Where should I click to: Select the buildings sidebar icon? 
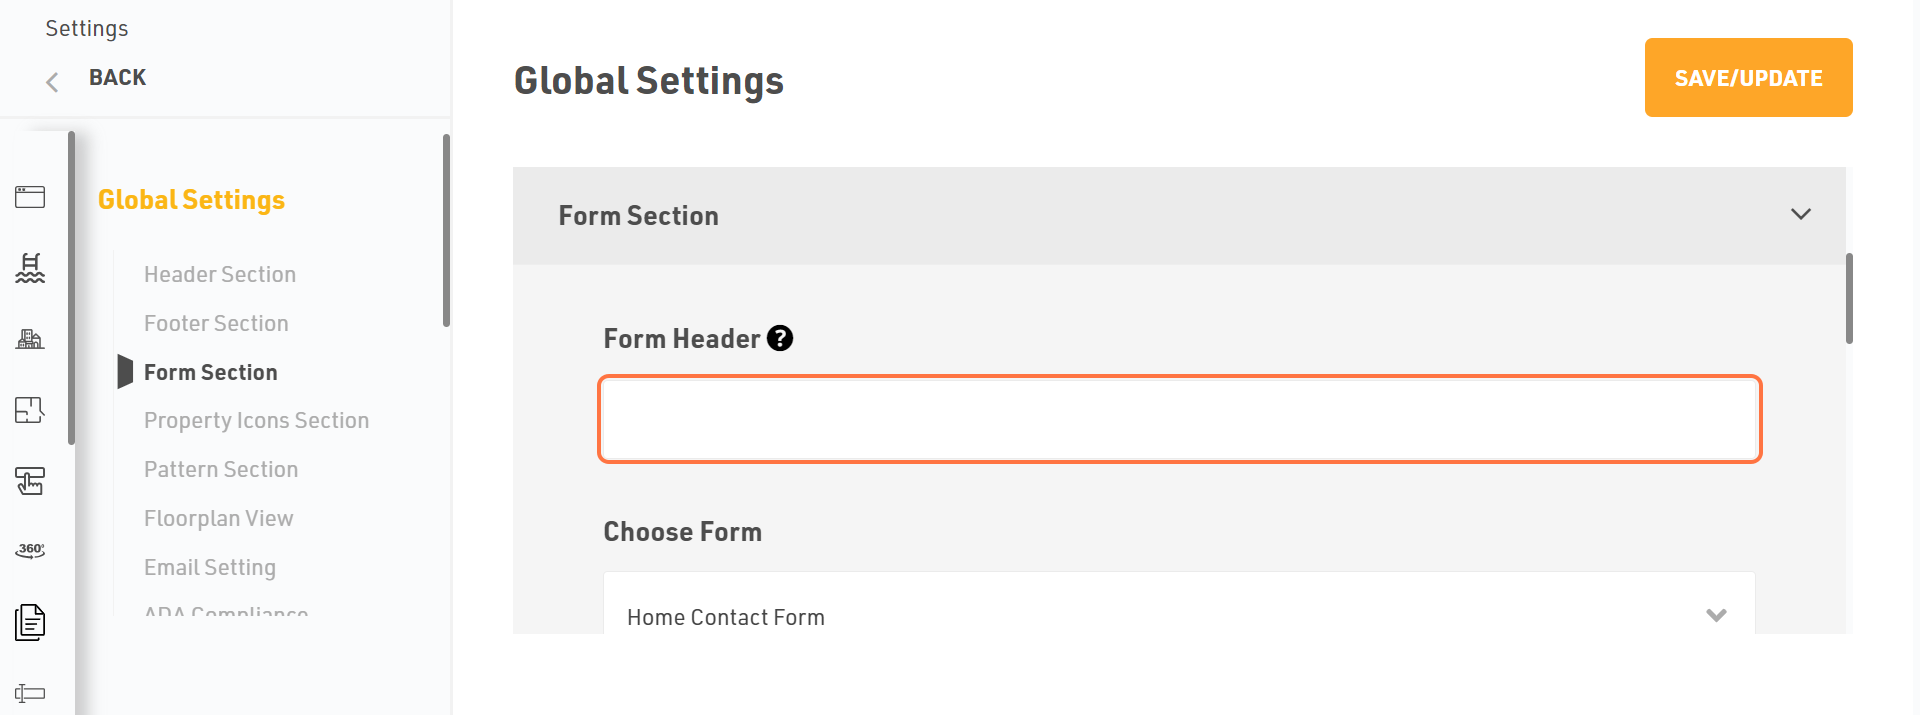pos(30,339)
